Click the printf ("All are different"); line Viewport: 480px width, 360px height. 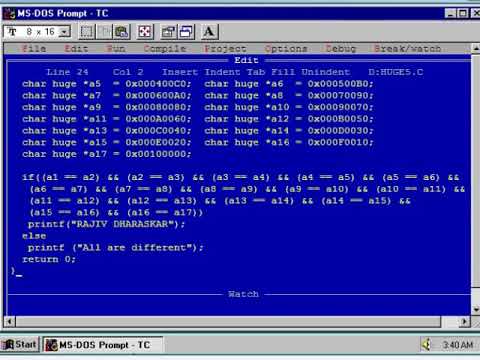(x=116, y=248)
